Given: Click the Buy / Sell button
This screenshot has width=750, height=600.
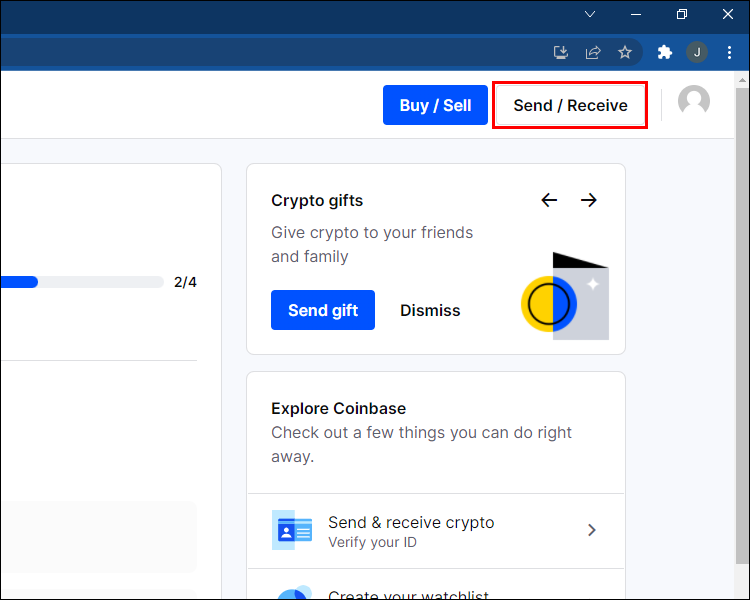Looking at the screenshot, I should click(x=435, y=105).
